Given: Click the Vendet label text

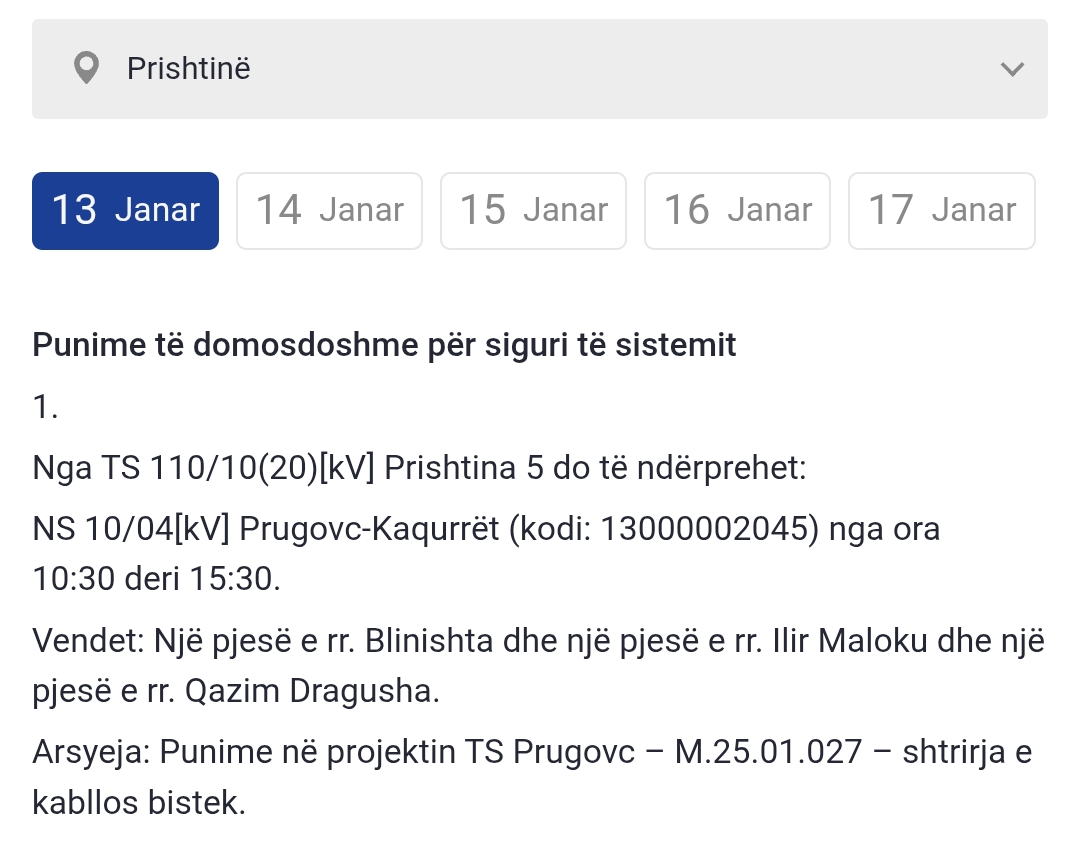Looking at the screenshot, I should coord(88,640).
